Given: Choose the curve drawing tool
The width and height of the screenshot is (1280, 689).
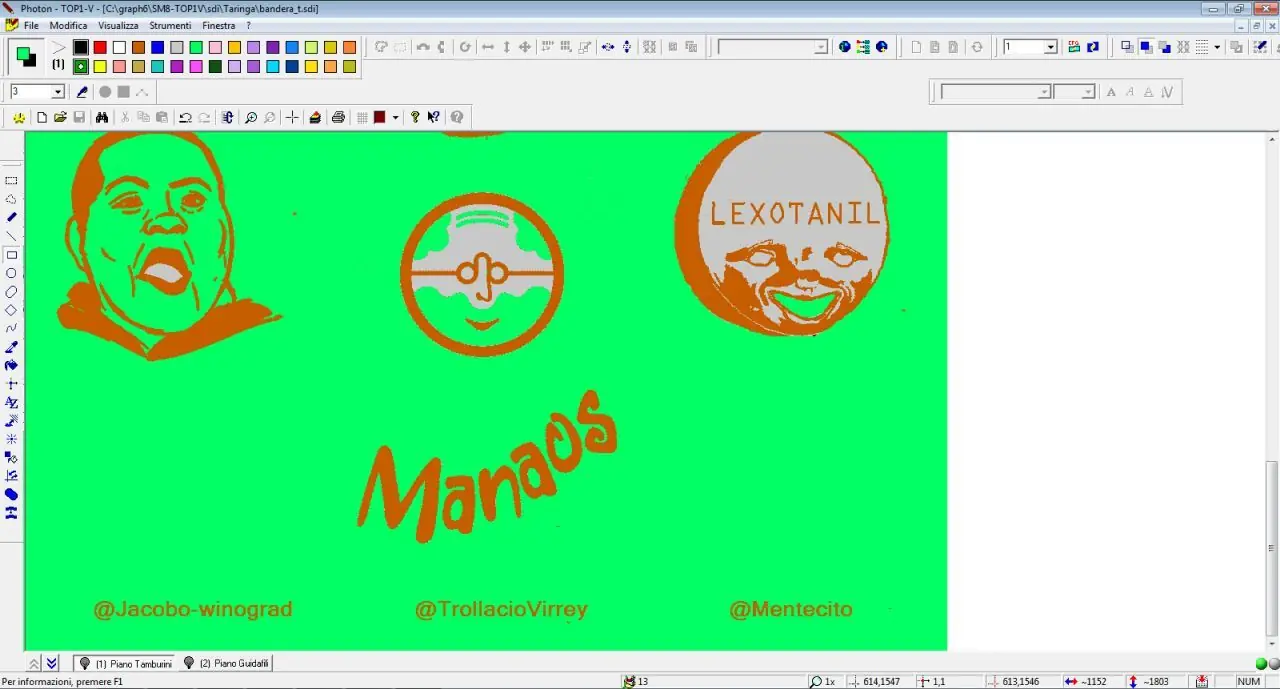Looking at the screenshot, I should pyautogui.click(x=12, y=328).
